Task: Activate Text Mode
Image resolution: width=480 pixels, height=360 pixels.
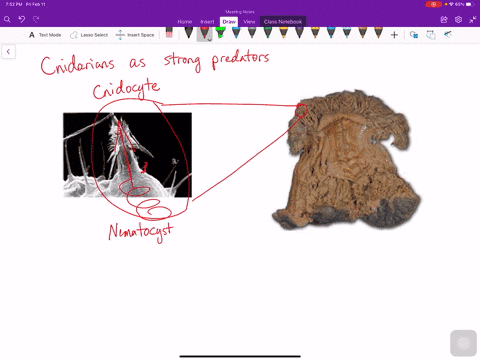Action: [x=45, y=35]
